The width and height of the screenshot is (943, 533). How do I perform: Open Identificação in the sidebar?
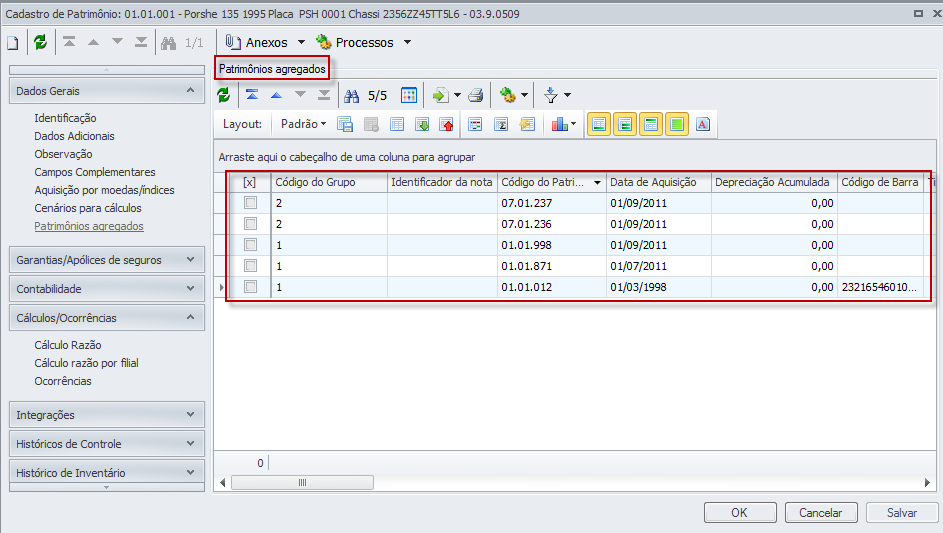click(x=65, y=118)
